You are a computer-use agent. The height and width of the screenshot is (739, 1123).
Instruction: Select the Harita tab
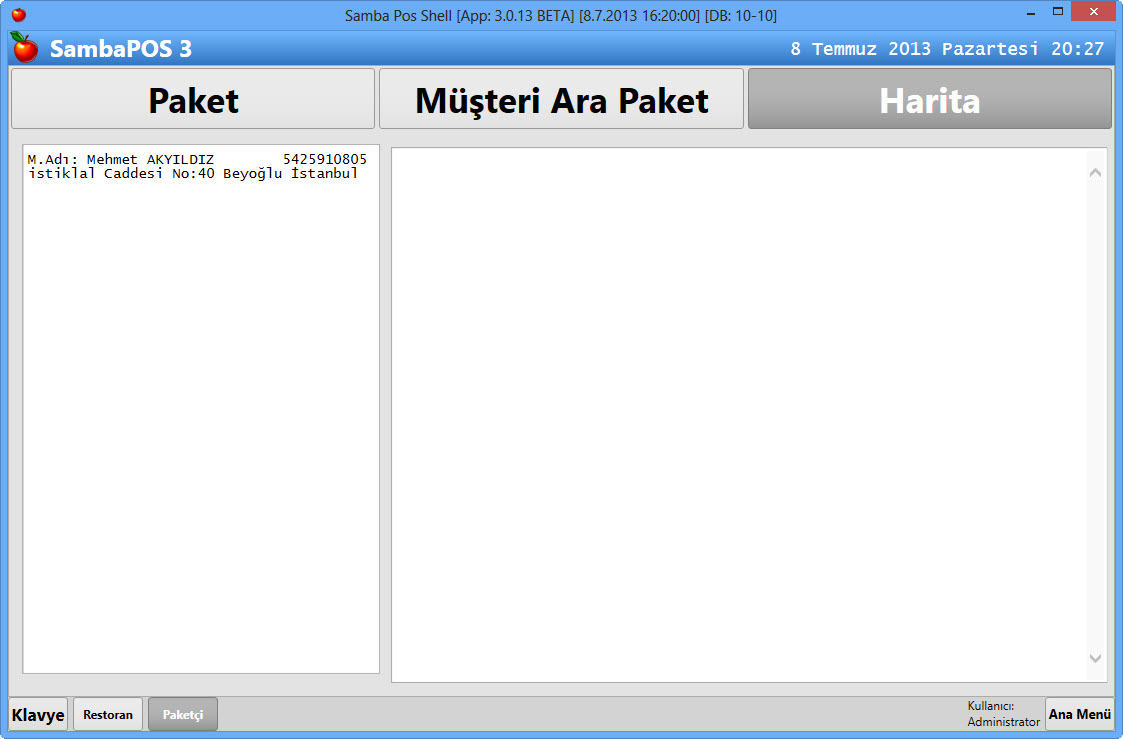(x=929, y=100)
